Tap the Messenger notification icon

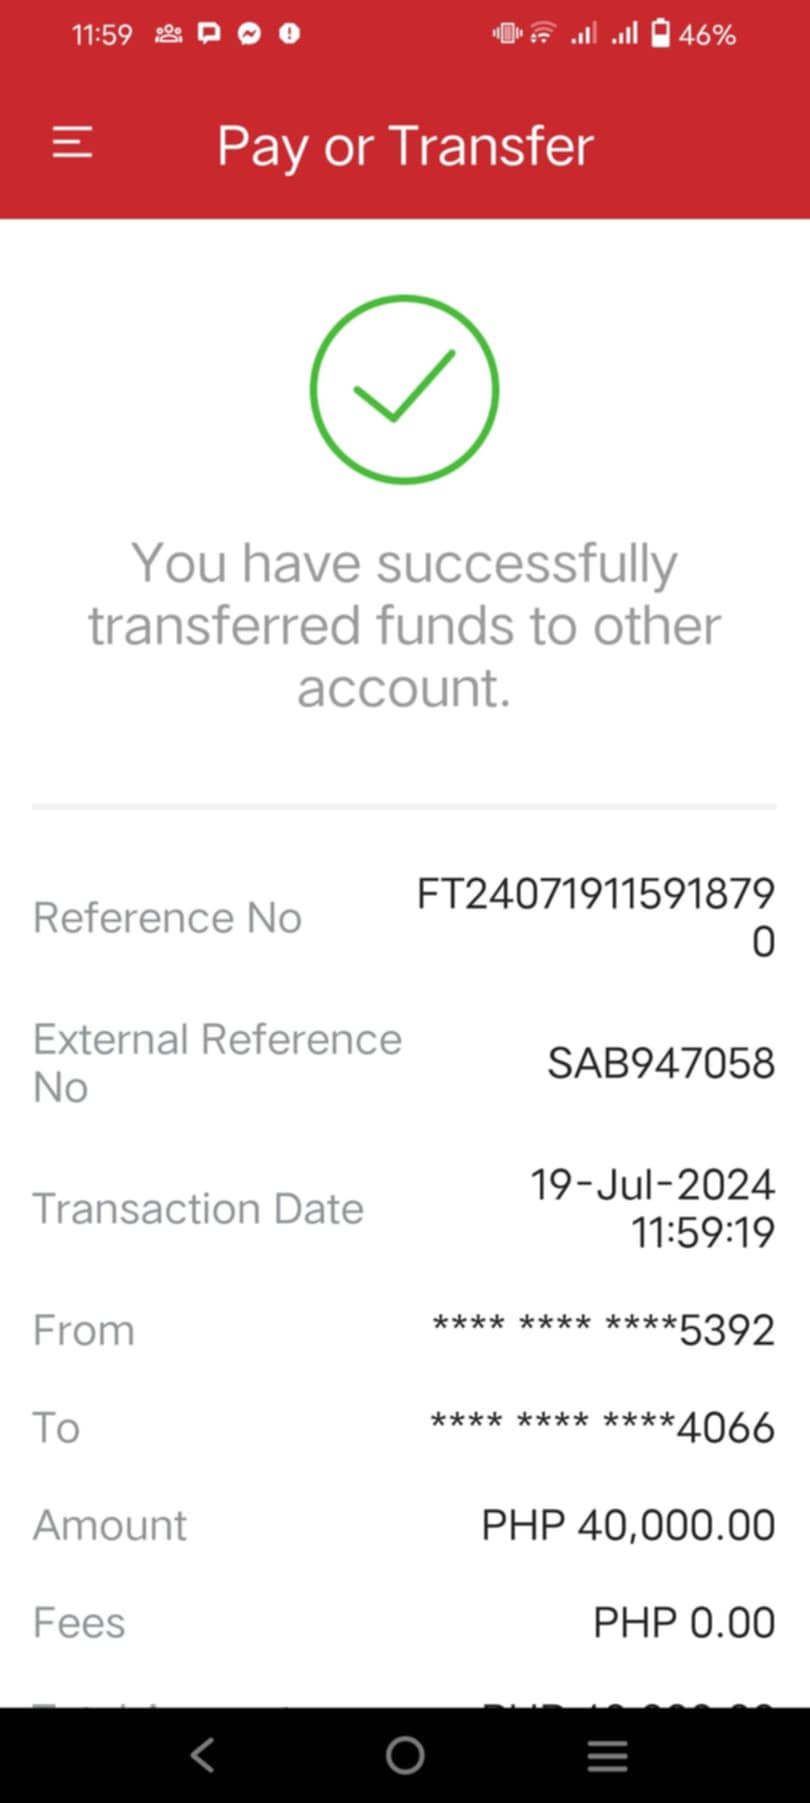pos(249,34)
